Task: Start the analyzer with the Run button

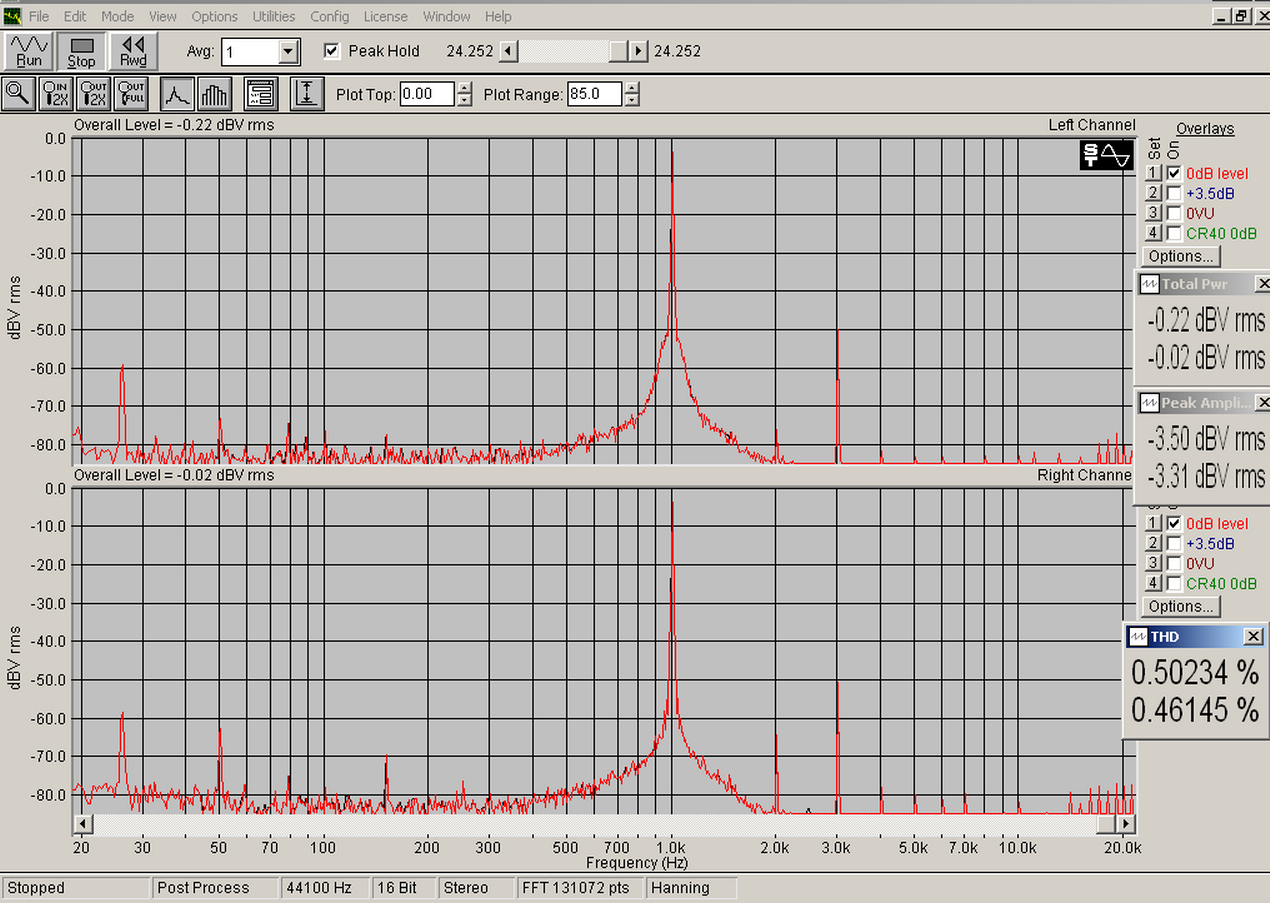Action: click(x=29, y=51)
